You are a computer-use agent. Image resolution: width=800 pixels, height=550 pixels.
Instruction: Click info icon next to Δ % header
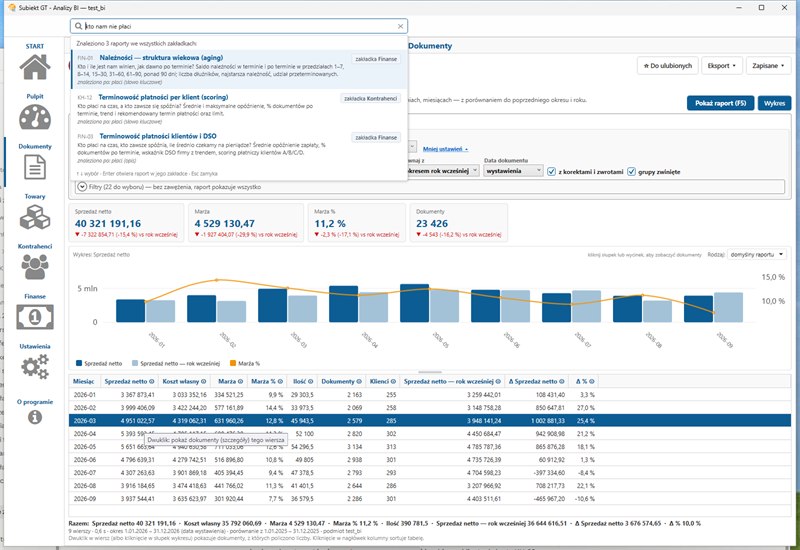(x=592, y=381)
